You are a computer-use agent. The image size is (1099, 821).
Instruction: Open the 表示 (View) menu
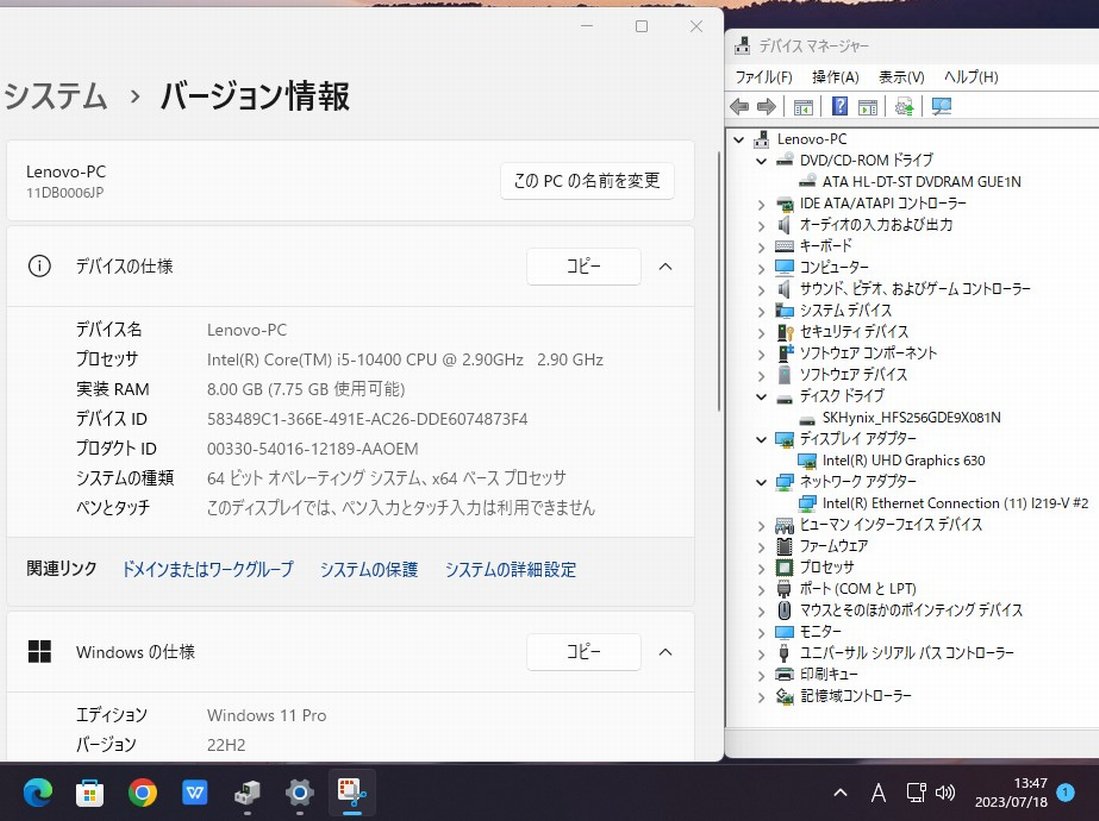pyautogui.click(x=899, y=76)
